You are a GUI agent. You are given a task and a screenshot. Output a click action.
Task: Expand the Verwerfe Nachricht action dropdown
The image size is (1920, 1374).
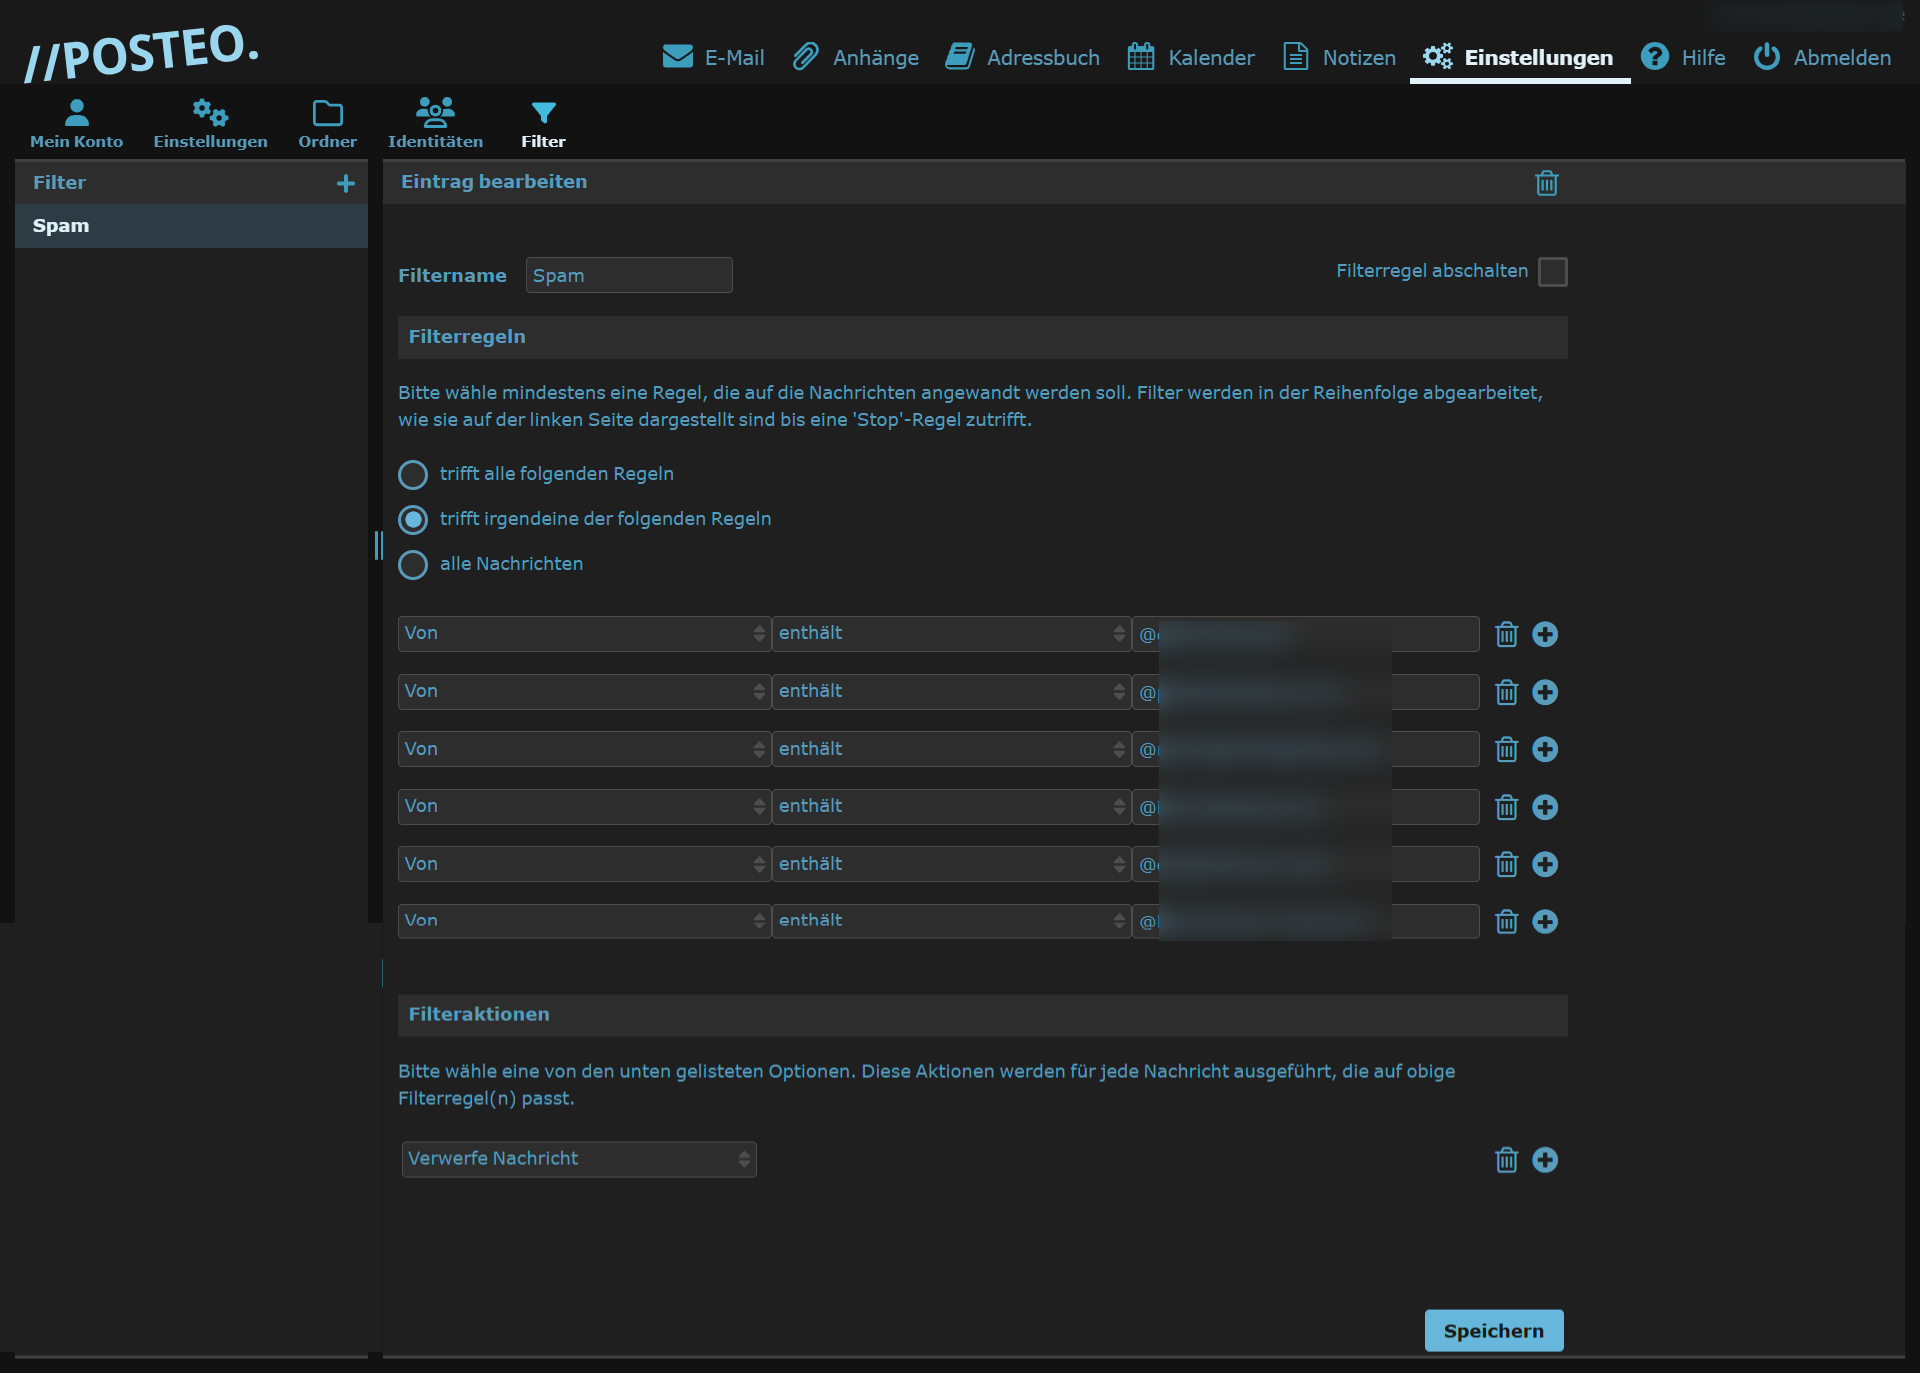tap(579, 1159)
